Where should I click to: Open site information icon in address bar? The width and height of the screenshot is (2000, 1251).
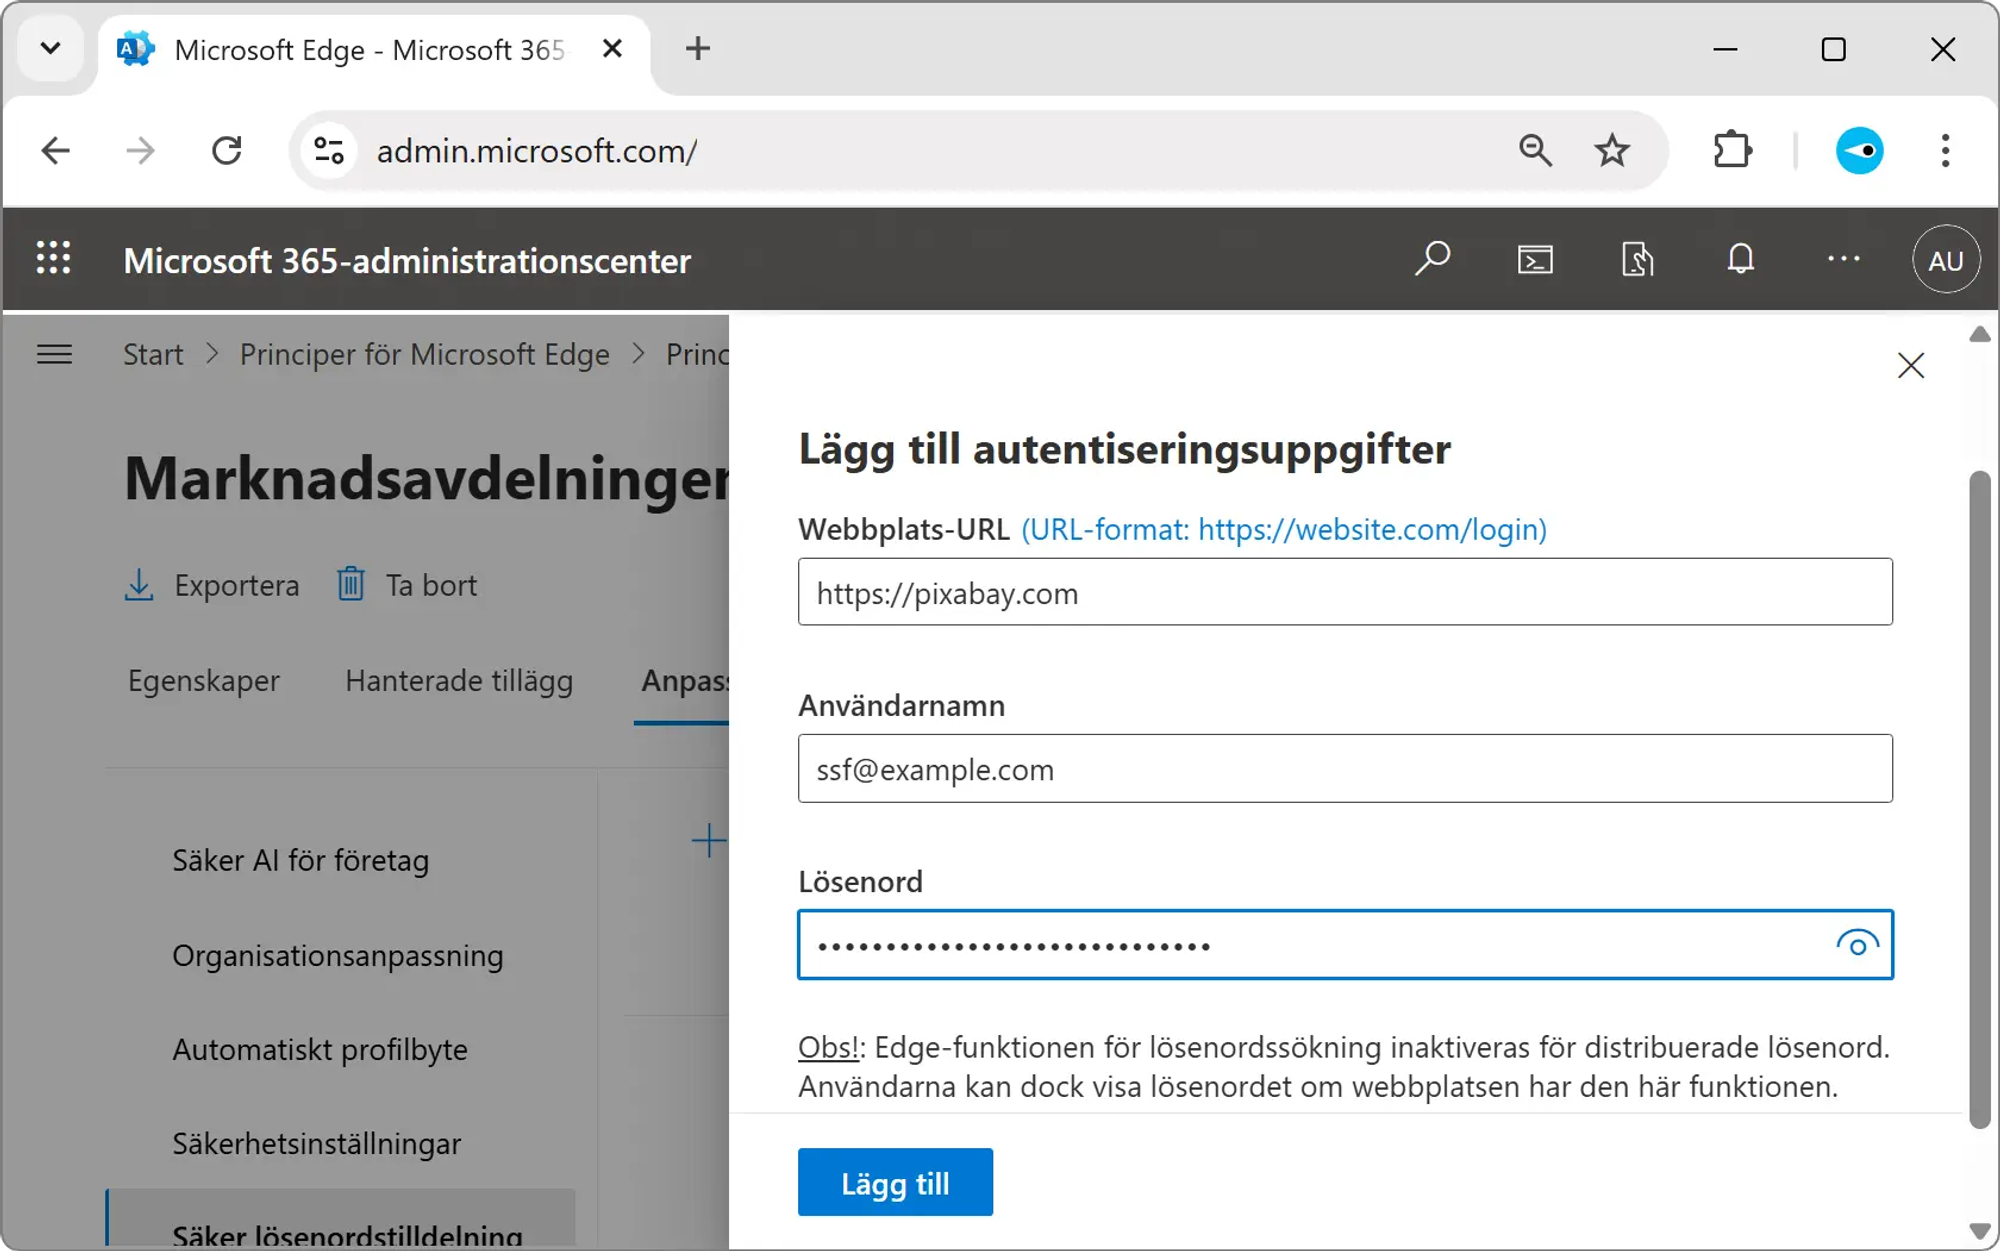click(x=329, y=151)
